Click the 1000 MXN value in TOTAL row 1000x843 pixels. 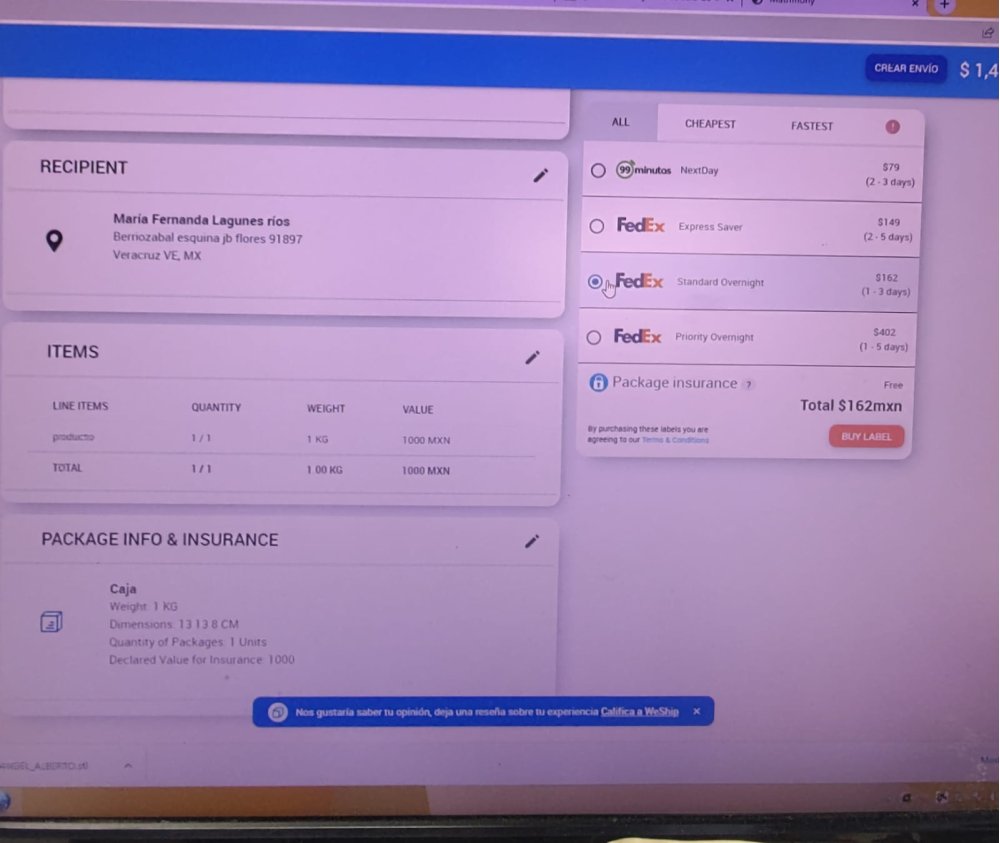(x=425, y=471)
